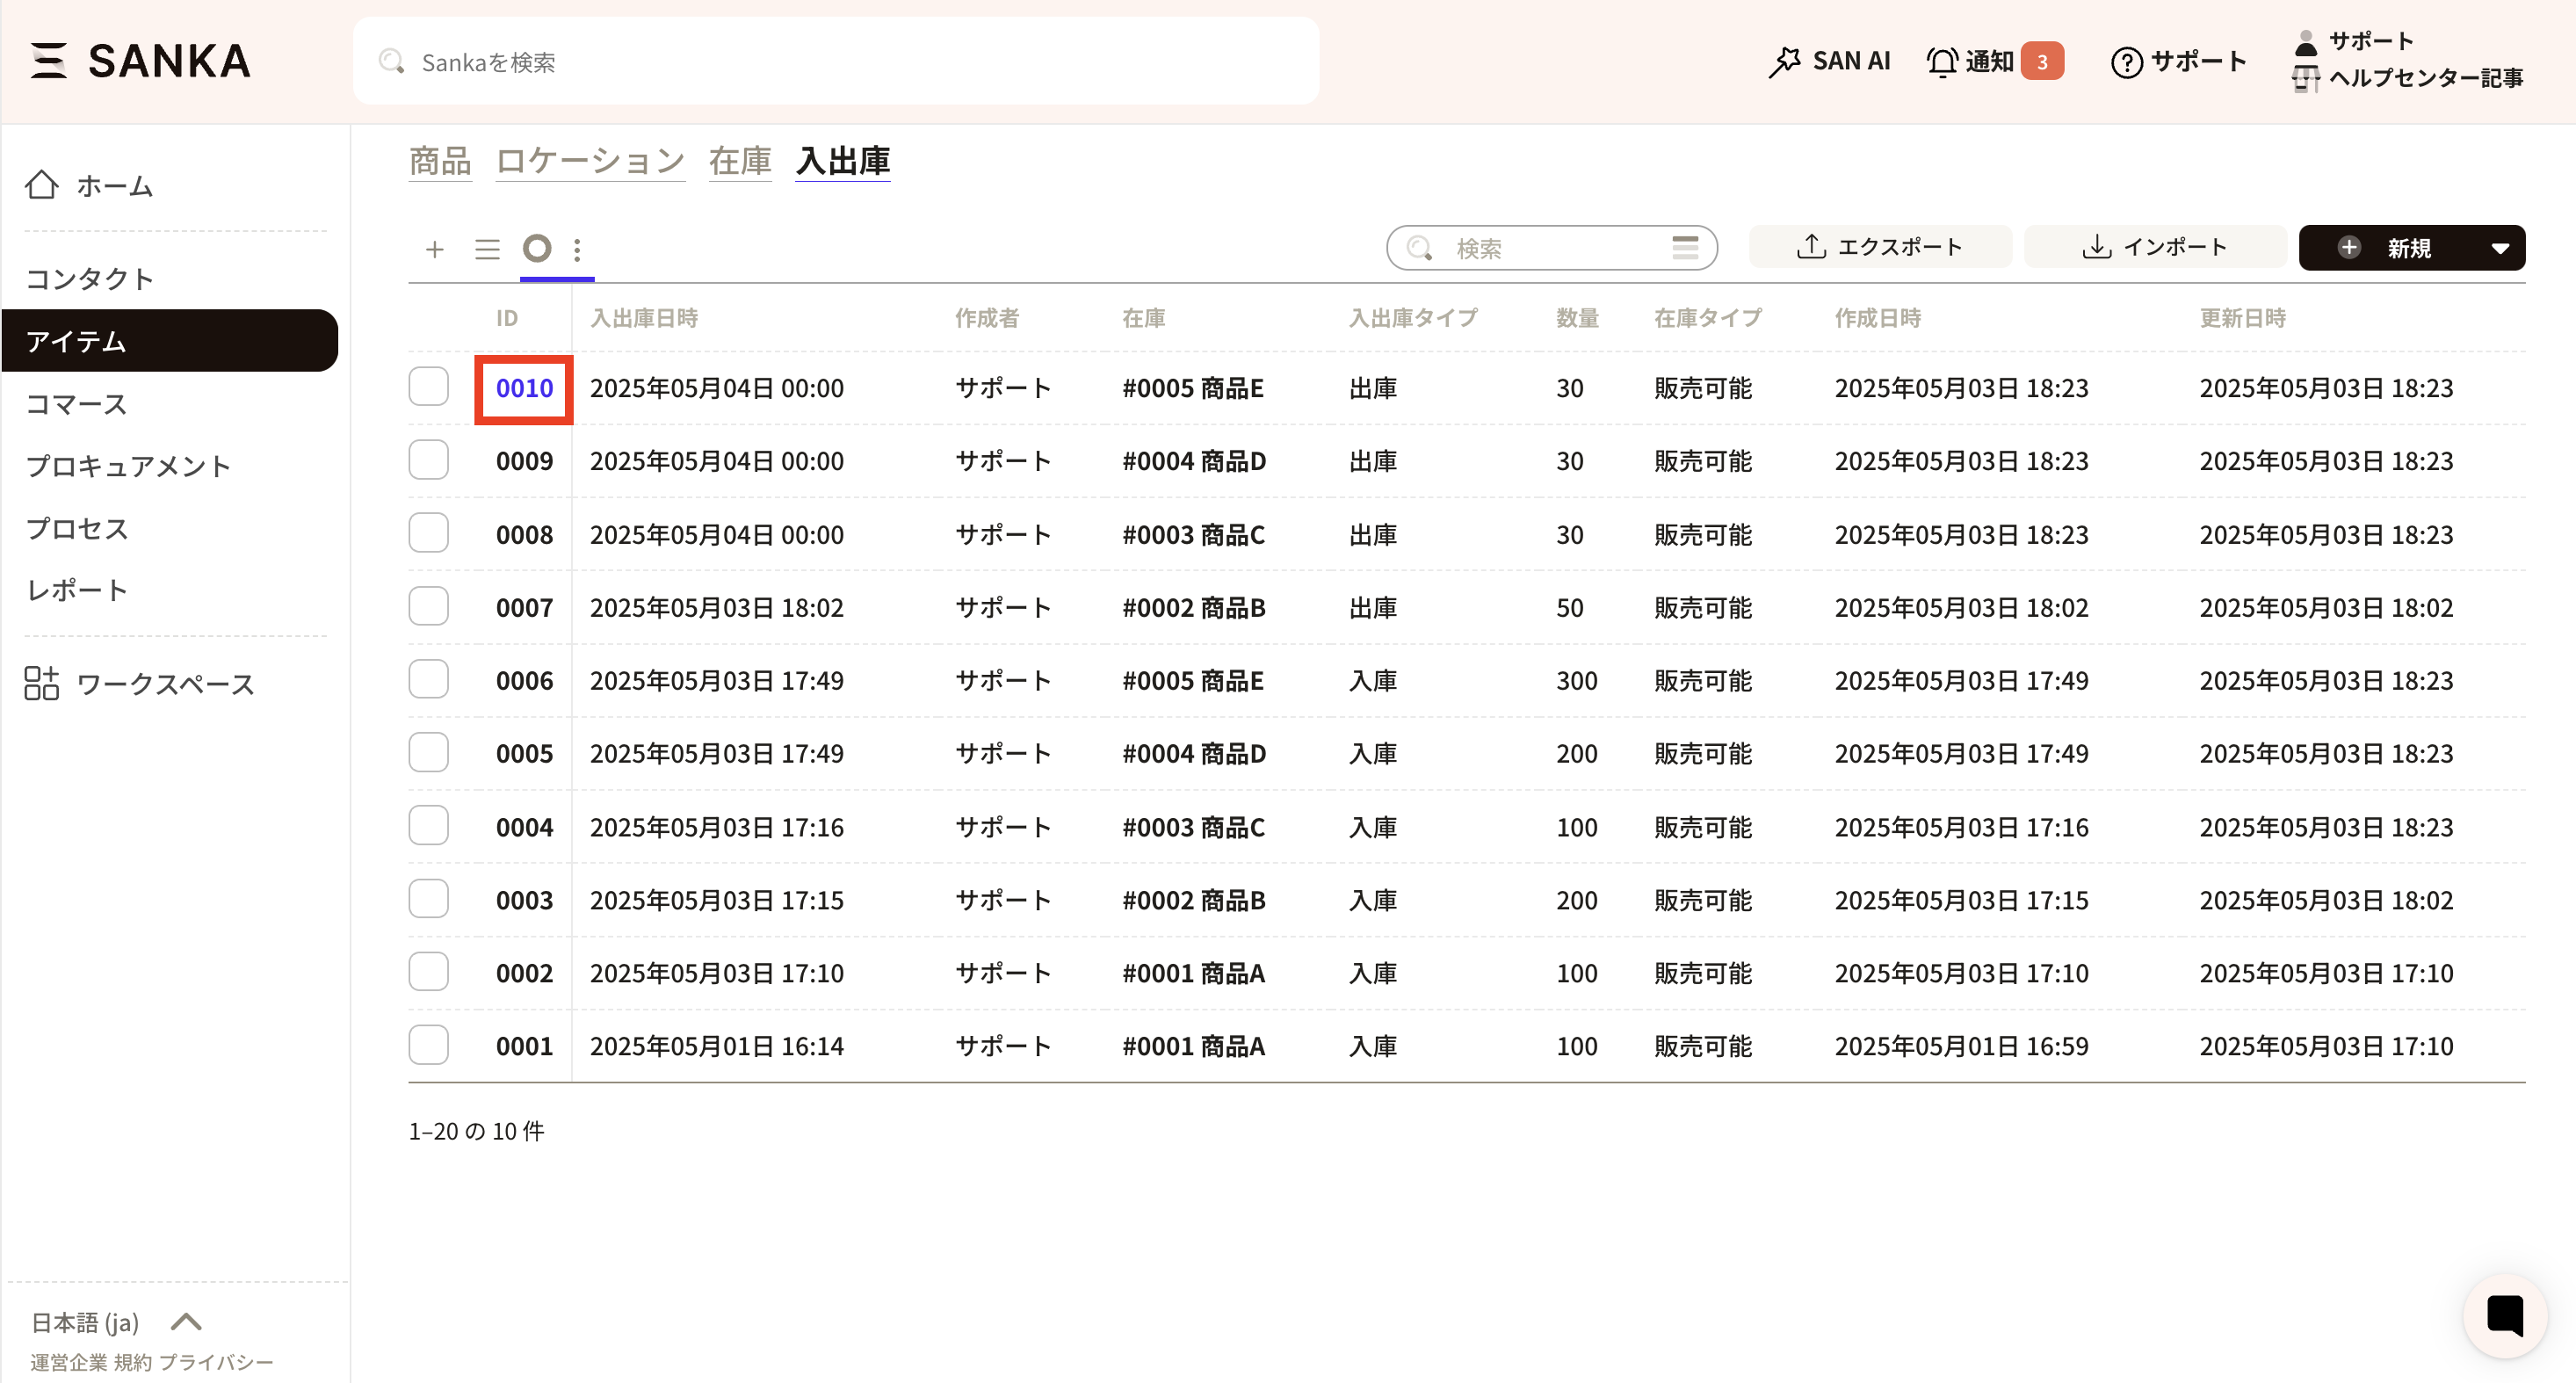Open the support user account menu
The height and width of the screenshot is (1383, 2576).
[x=2369, y=41]
